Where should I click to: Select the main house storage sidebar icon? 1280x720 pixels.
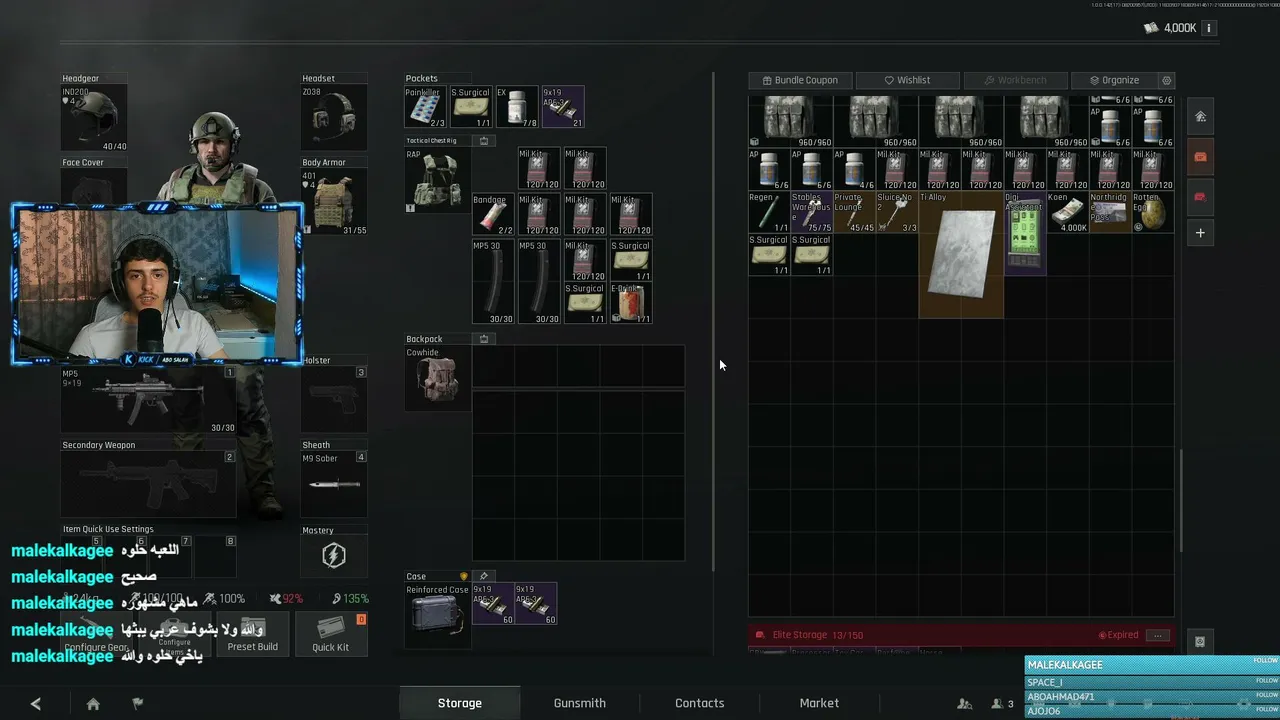click(x=1200, y=116)
